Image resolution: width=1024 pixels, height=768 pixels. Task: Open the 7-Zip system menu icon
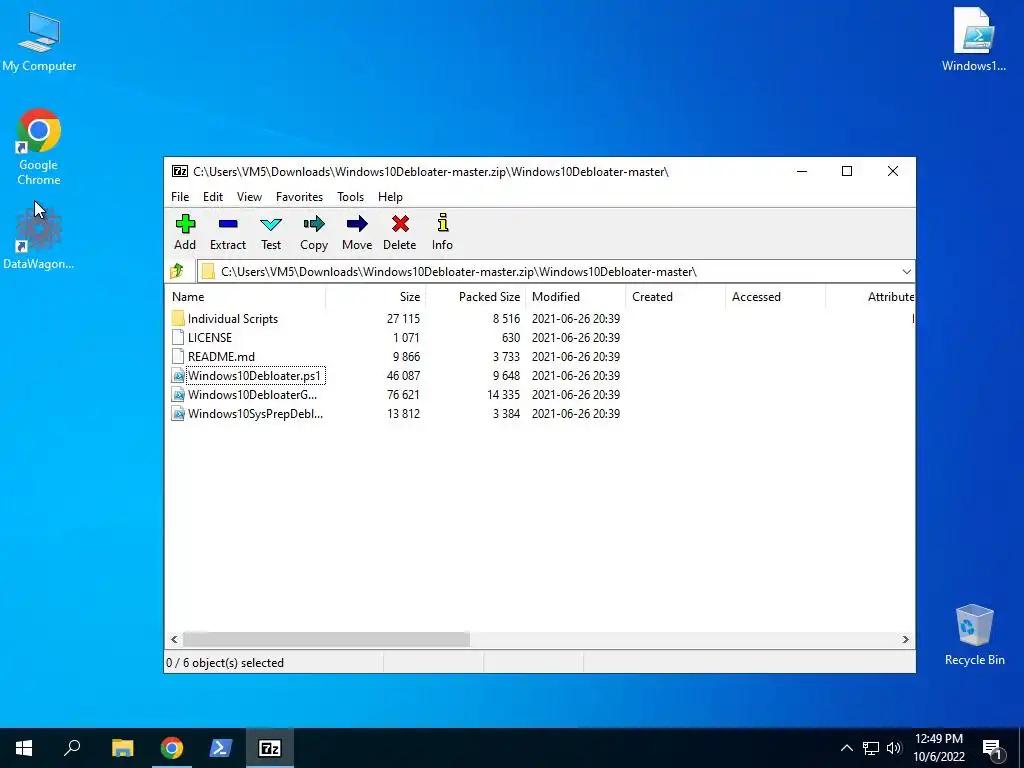[x=180, y=171]
